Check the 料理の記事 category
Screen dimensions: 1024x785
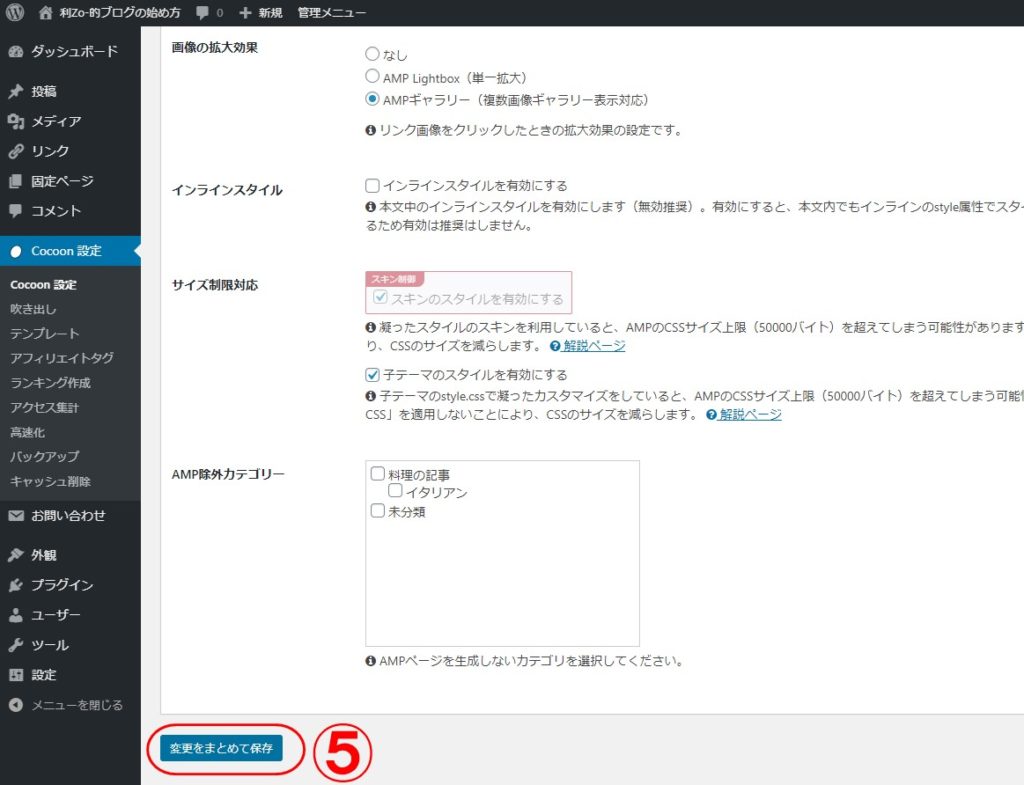click(378, 474)
